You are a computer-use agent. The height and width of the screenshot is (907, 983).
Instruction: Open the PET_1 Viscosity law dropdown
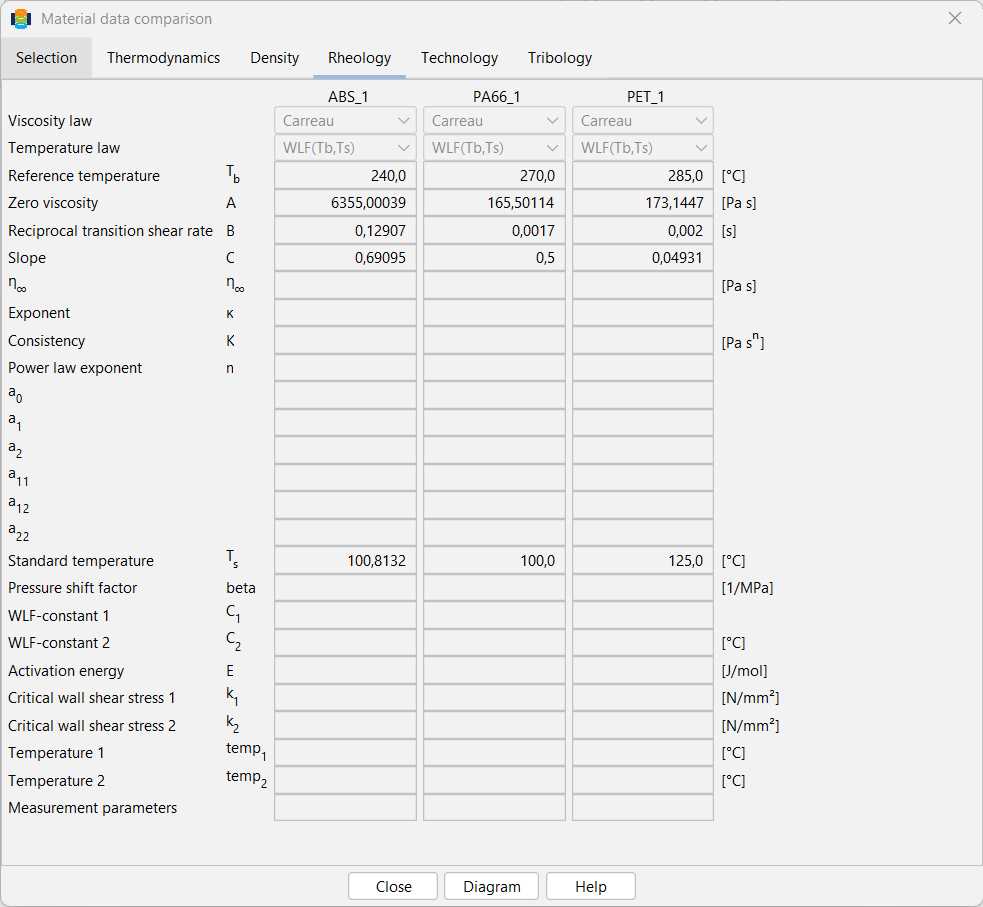click(x=643, y=120)
